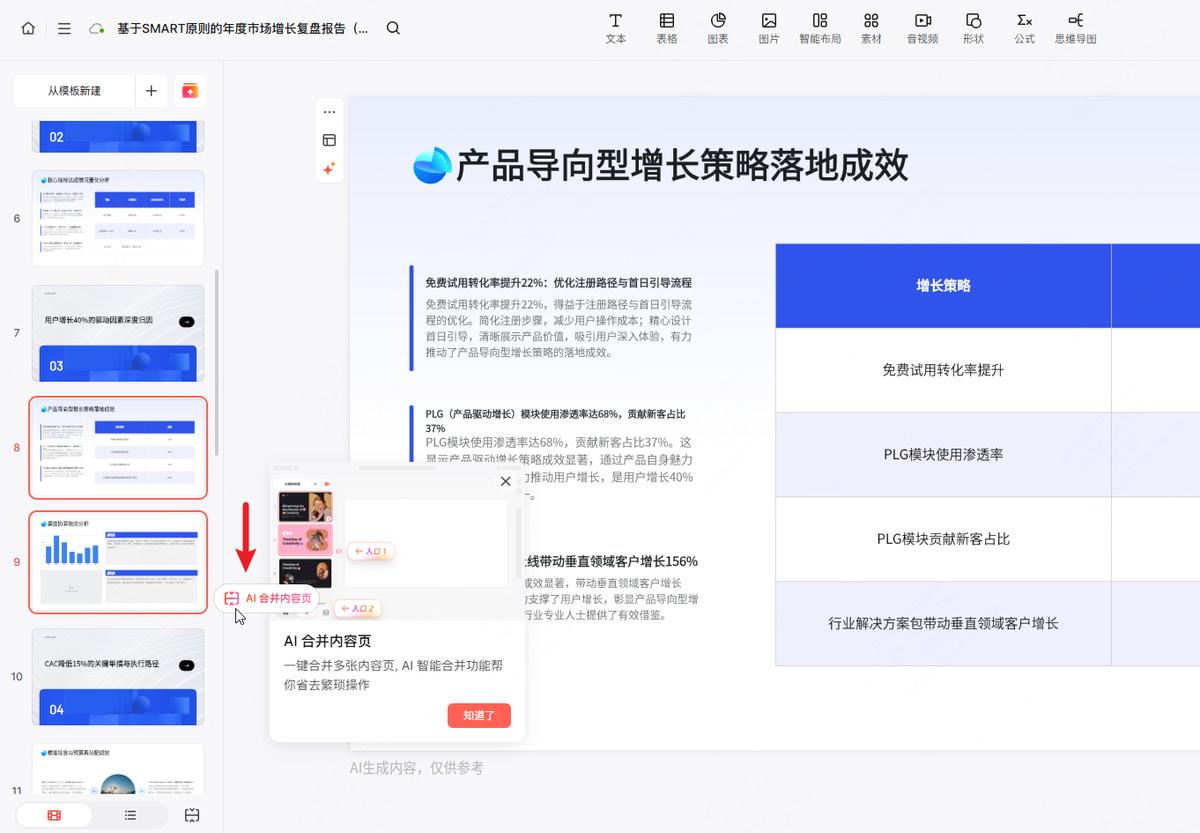Select slide 10 section thumbnail 04
This screenshot has height=833, width=1200.
click(x=118, y=677)
